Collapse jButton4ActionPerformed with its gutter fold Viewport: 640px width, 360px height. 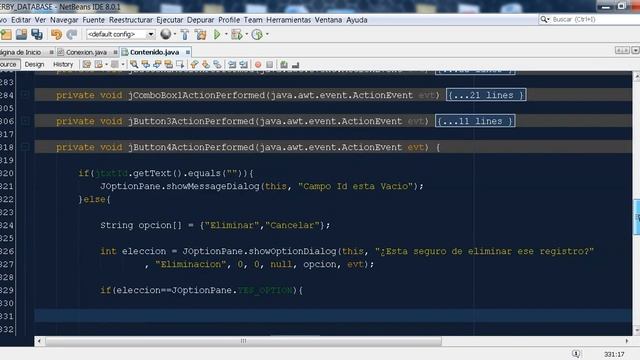[x=25, y=147]
